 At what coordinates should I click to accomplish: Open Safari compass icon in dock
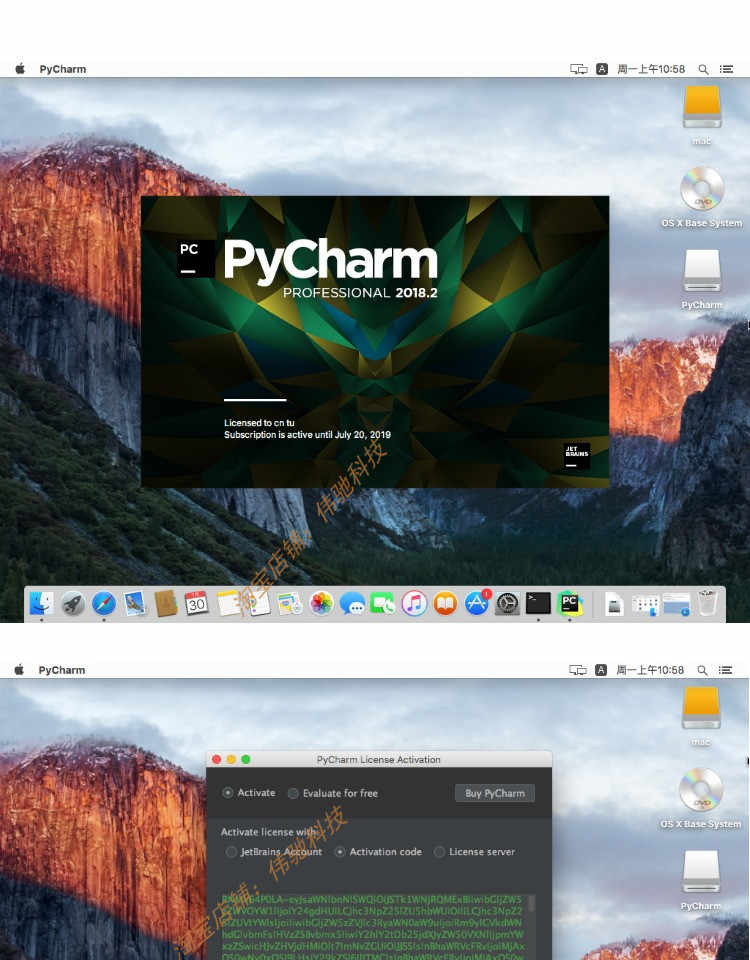pyautogui.click(x=103, y=604)
